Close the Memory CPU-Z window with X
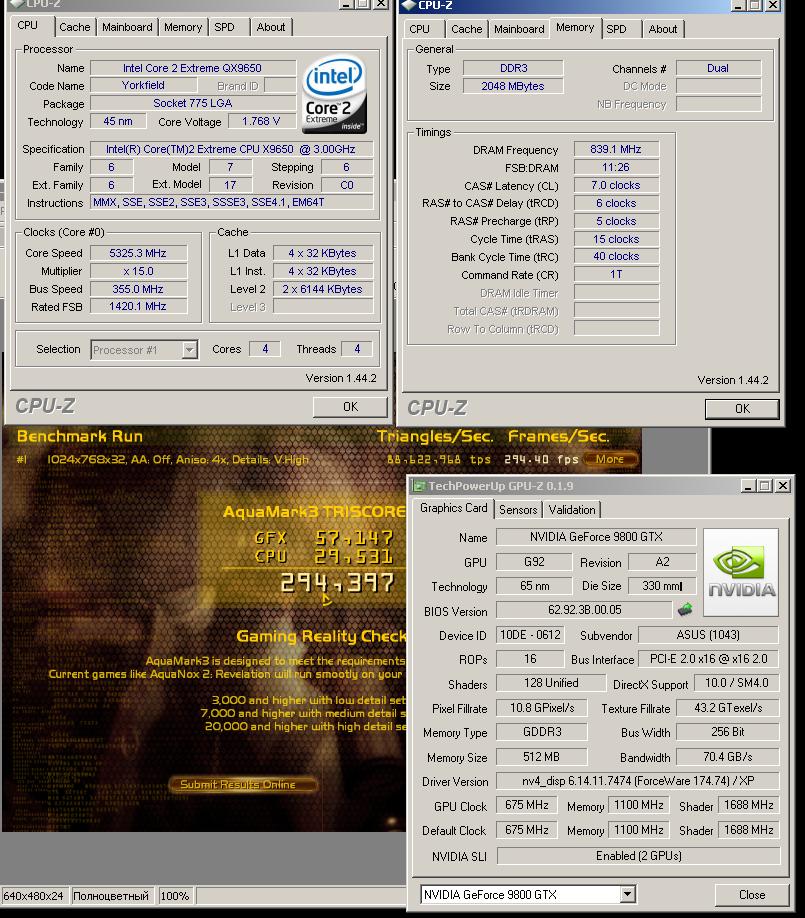This screenshot has height=918, width=805. click(773, 5)
